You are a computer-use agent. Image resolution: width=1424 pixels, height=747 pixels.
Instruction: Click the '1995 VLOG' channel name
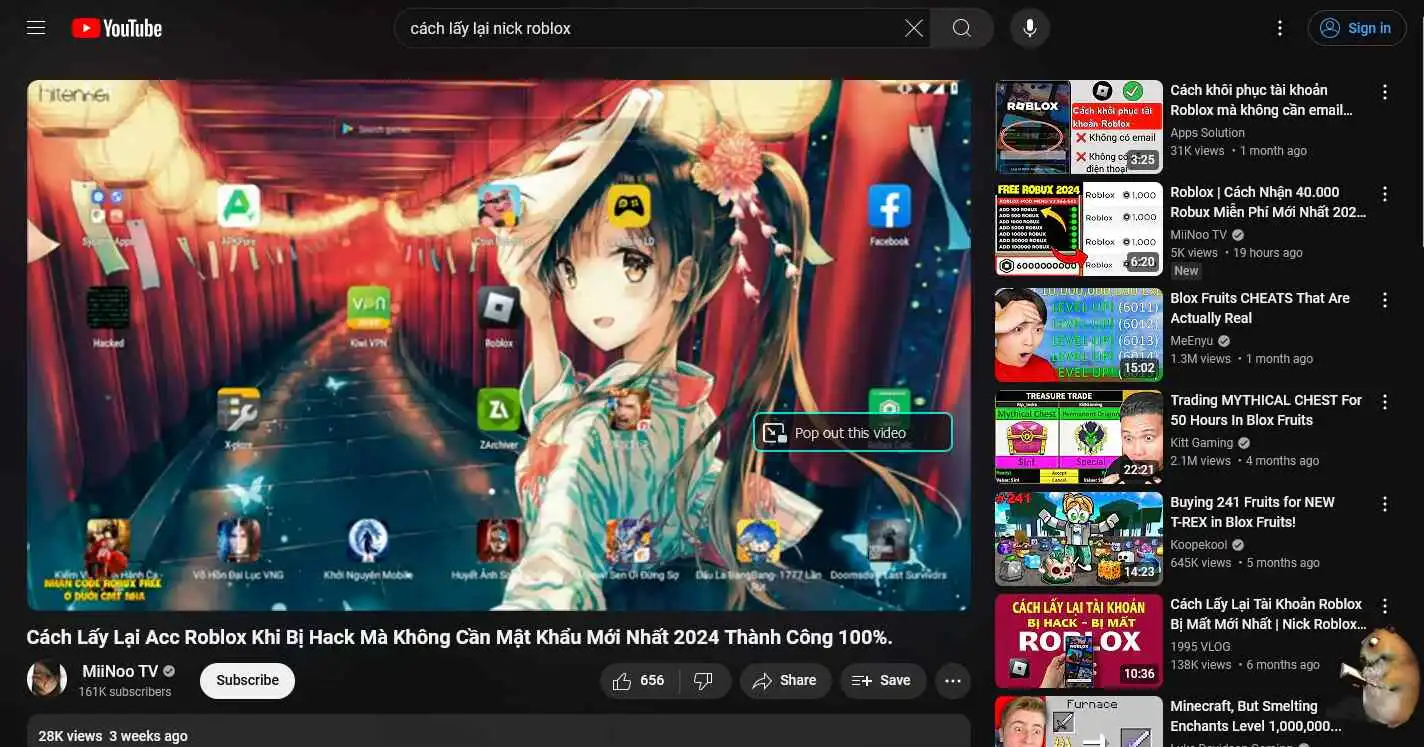pos(1201,647)
